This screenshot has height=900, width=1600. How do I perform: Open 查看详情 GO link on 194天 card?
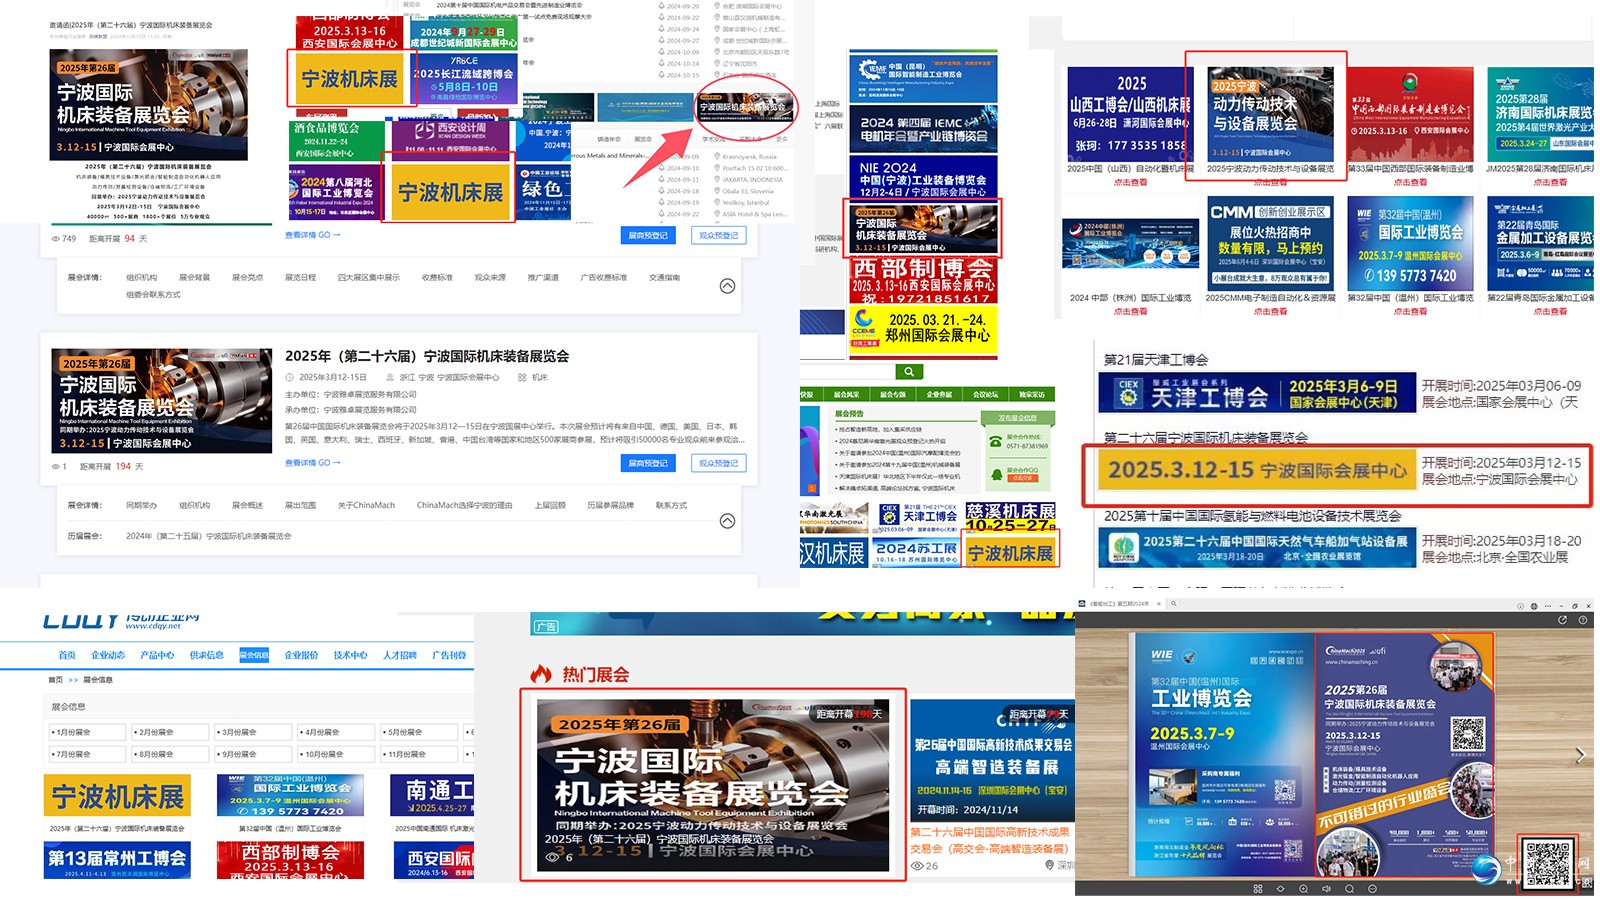pyautogui.click(x=313, y=462)
